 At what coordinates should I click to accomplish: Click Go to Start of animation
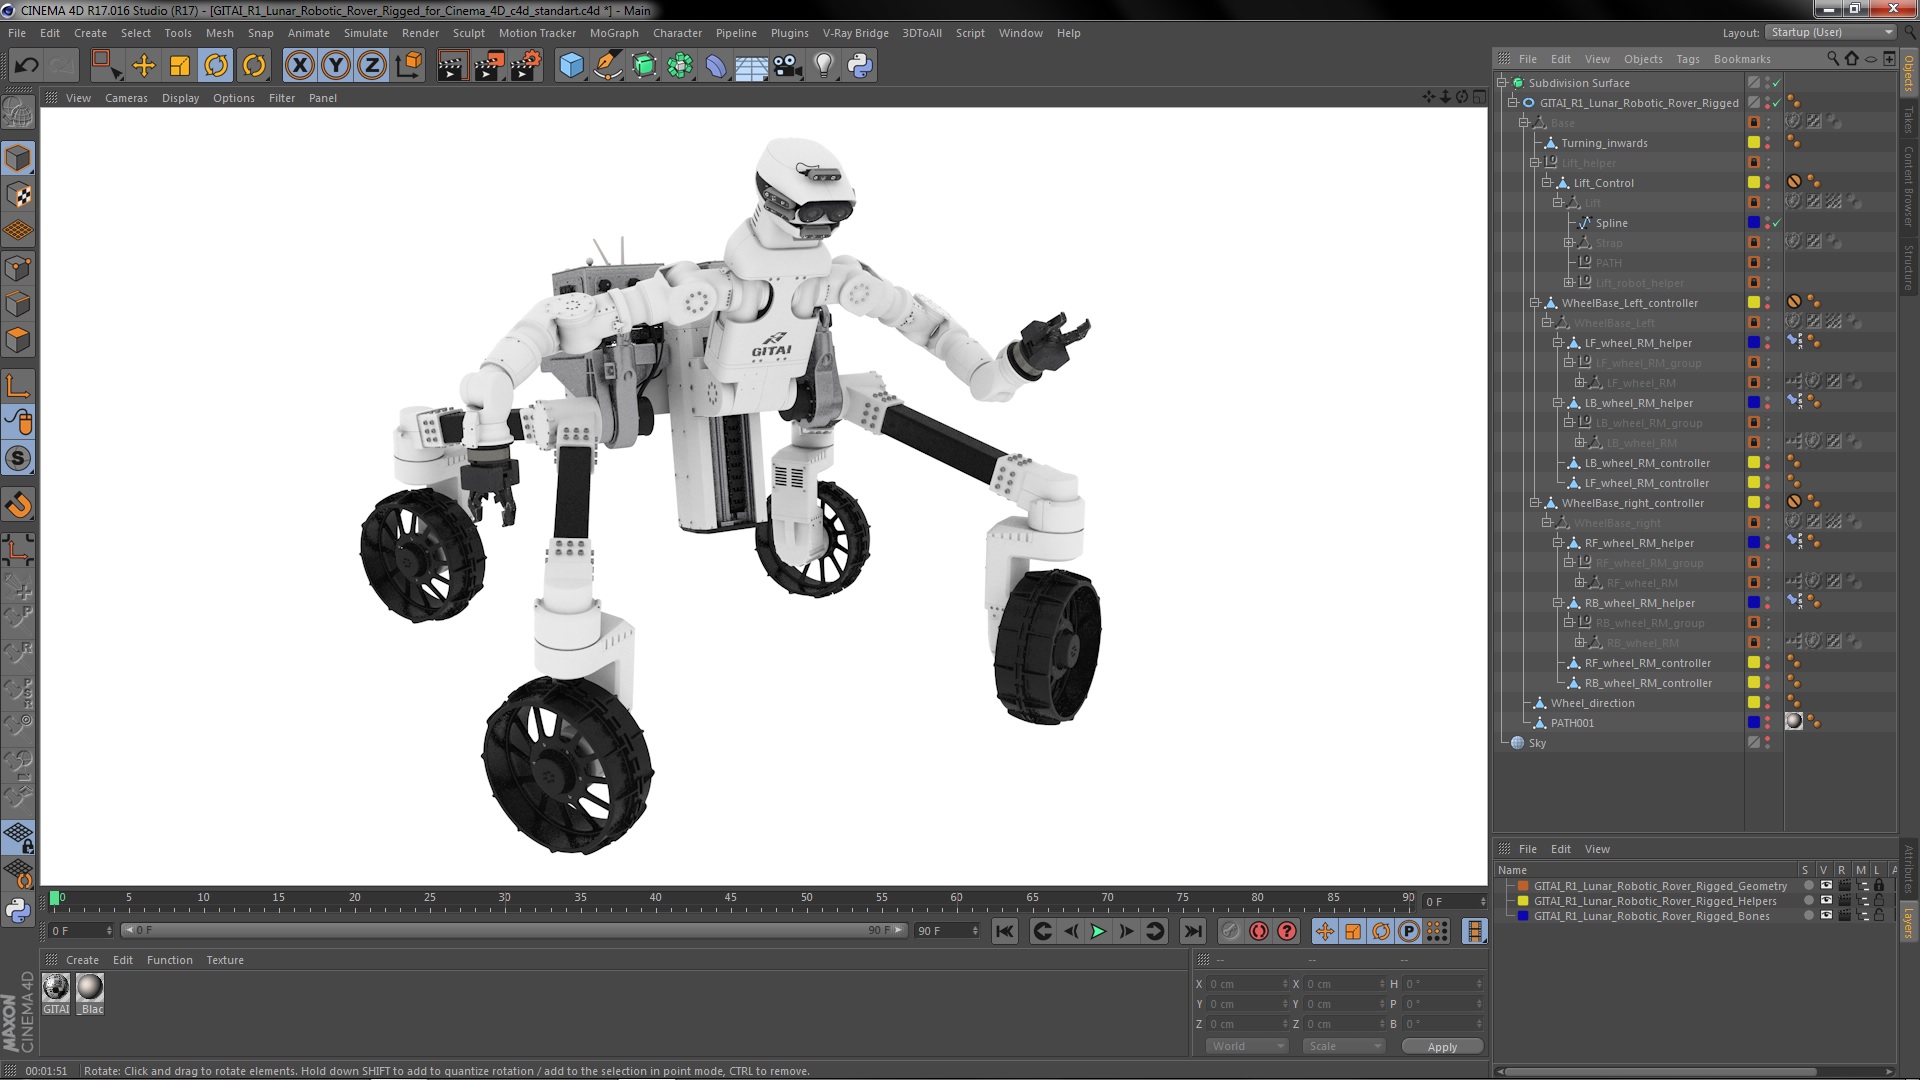1005,931
